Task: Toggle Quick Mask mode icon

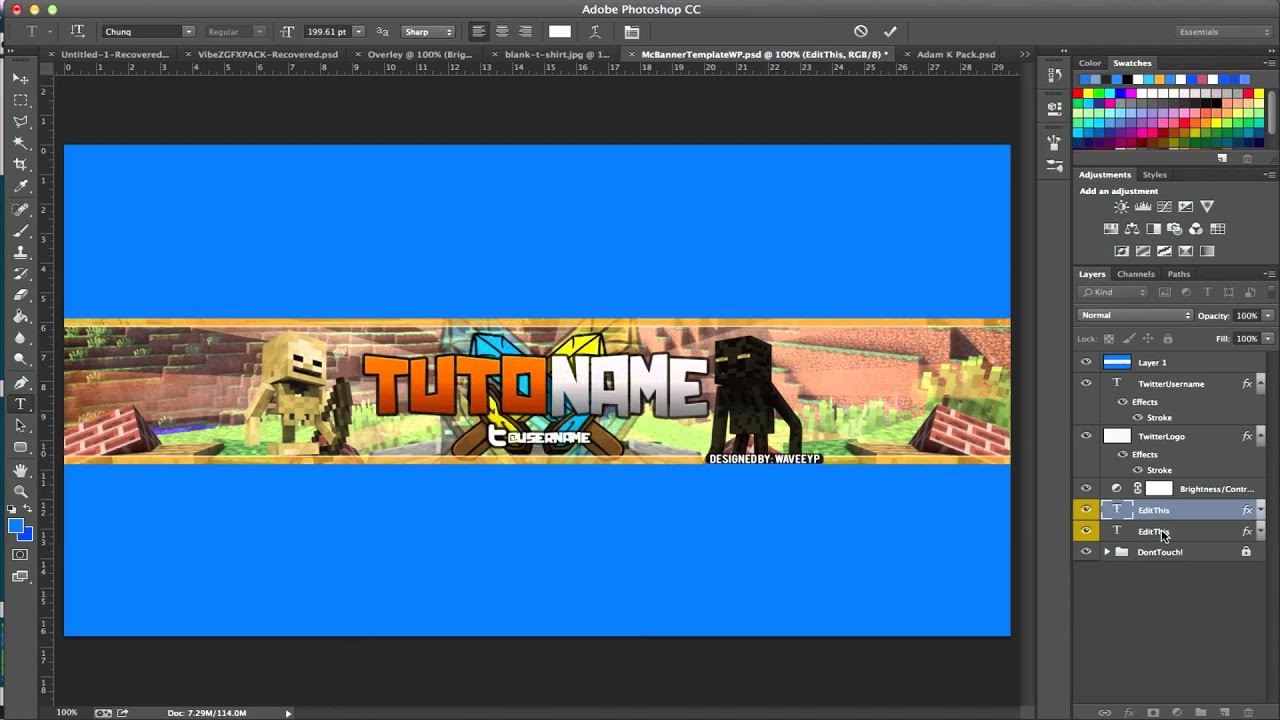Action: (20, 554)
